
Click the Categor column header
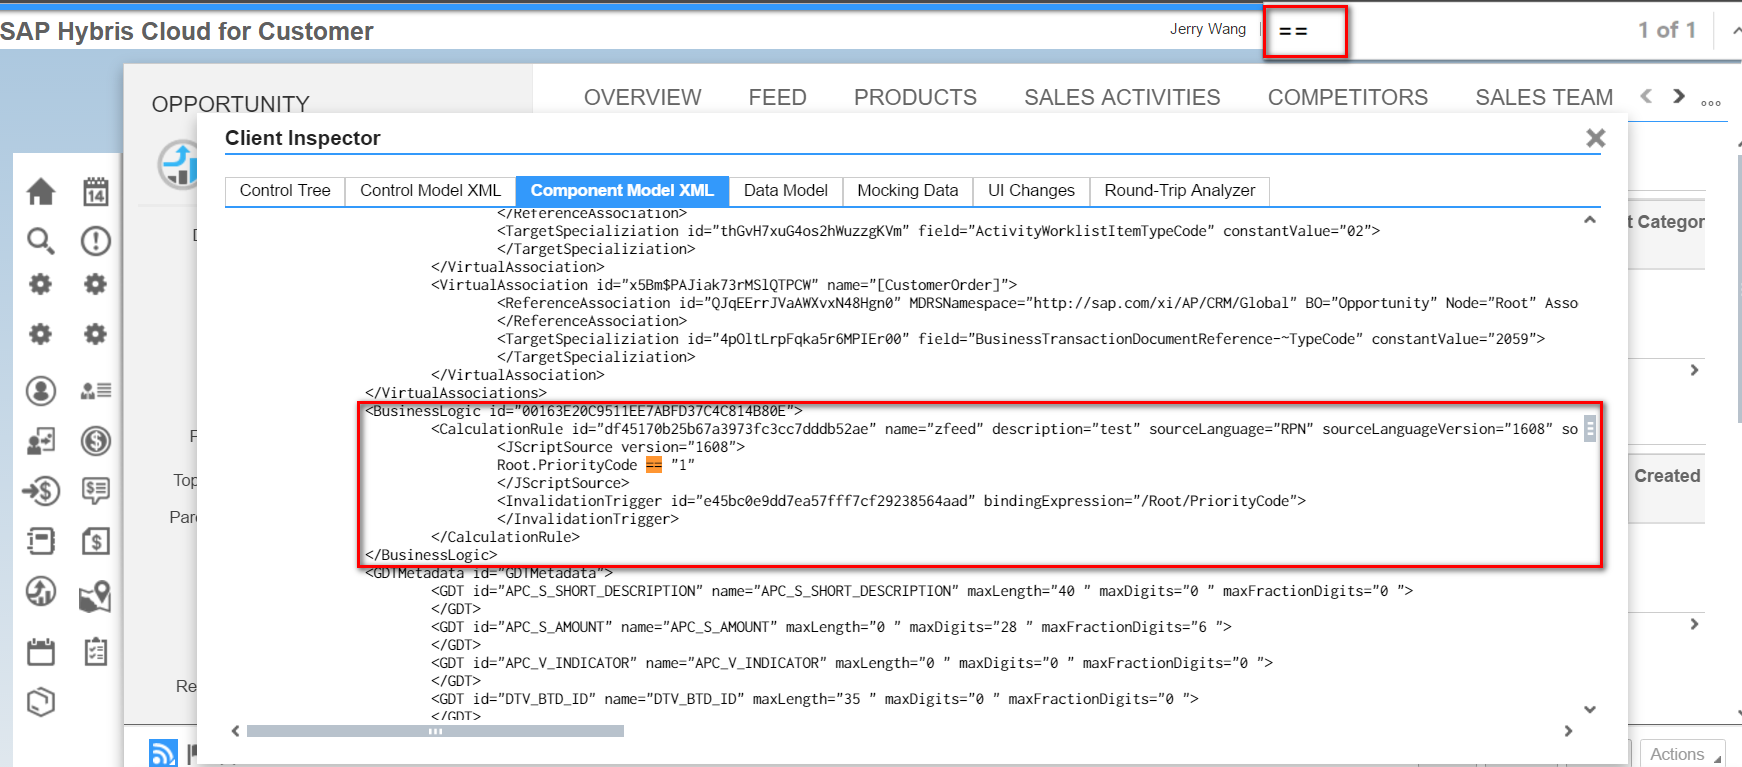click(x=1666, y=222)
